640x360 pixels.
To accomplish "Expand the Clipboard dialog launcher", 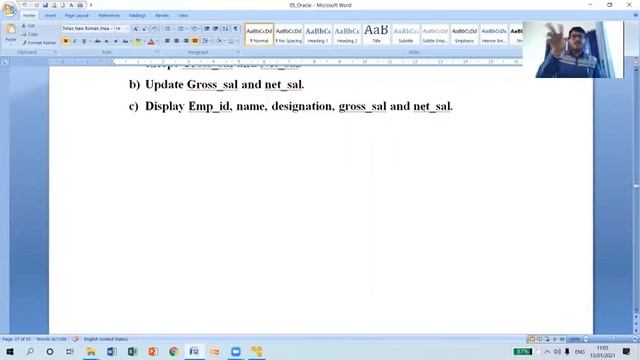I will click(56, 52).
